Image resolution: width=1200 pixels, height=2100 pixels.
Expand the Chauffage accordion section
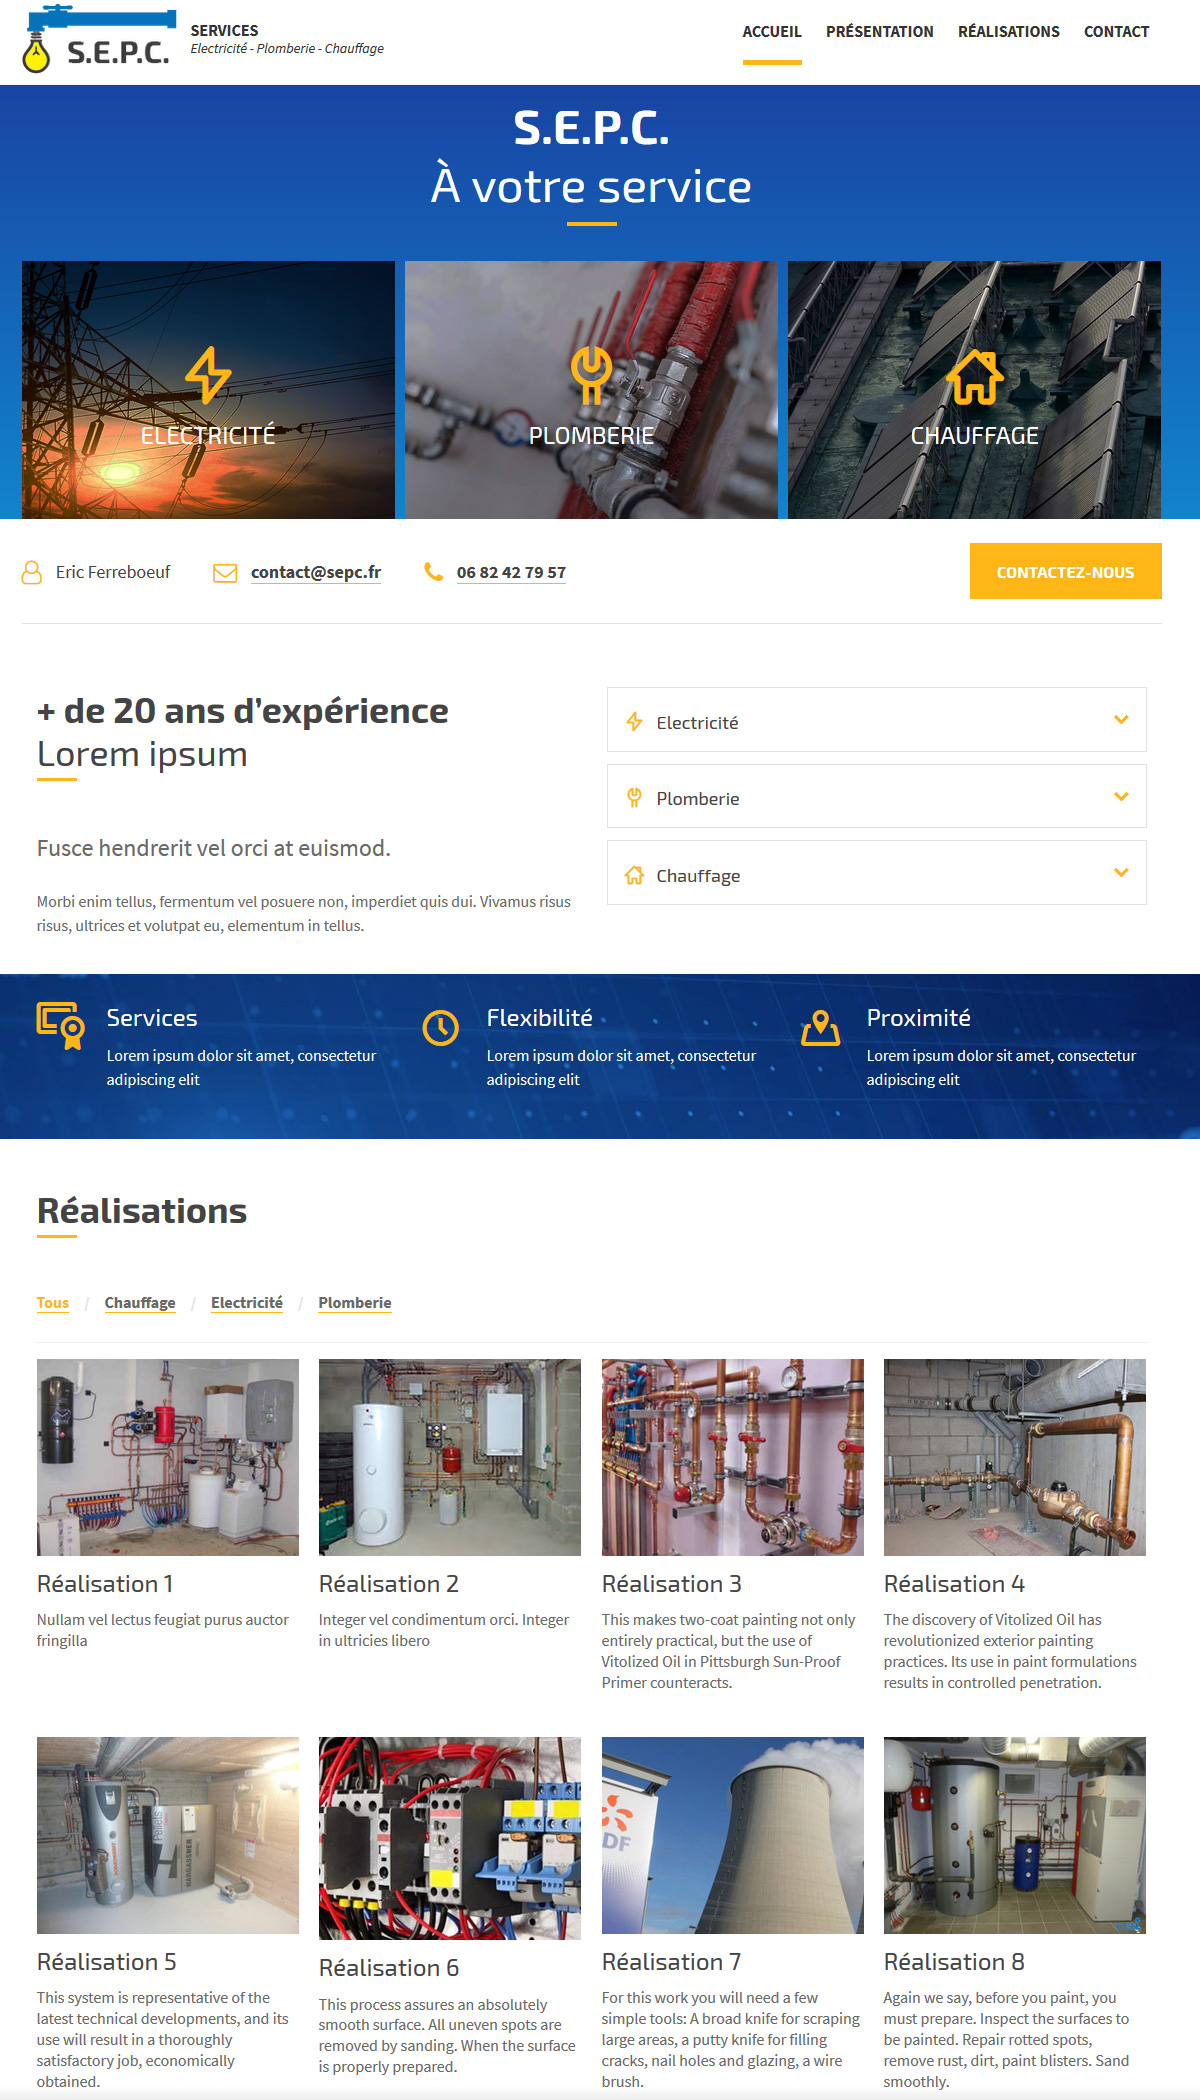(876, 874)
